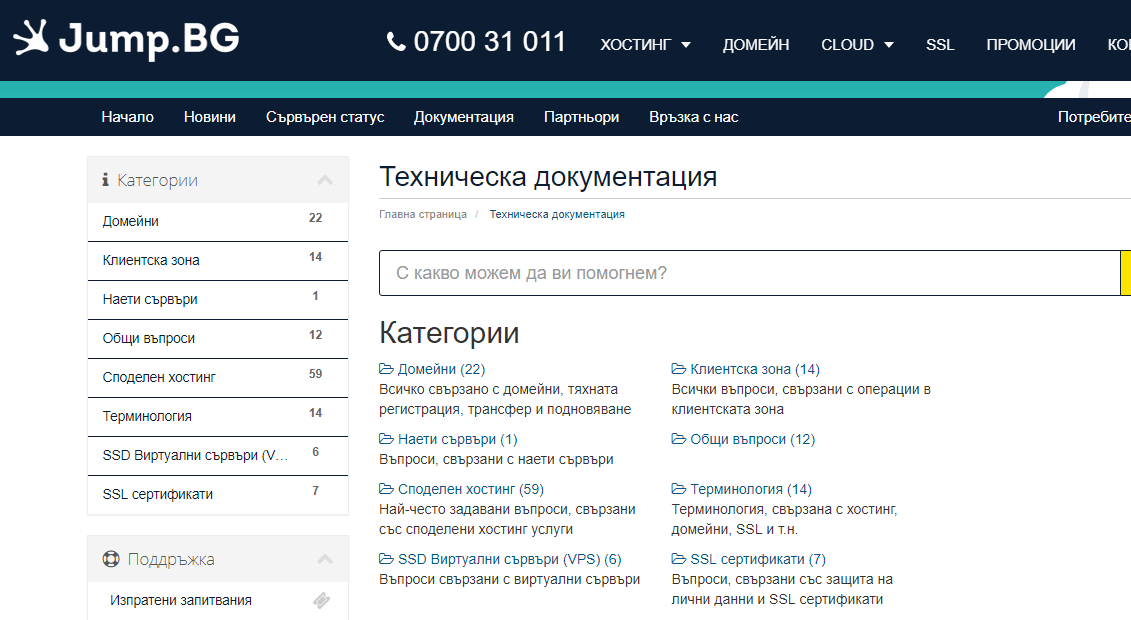1131x620 pixels.
Task: Click the phone icon beside 0700 31 011
Action: point(396,42)
